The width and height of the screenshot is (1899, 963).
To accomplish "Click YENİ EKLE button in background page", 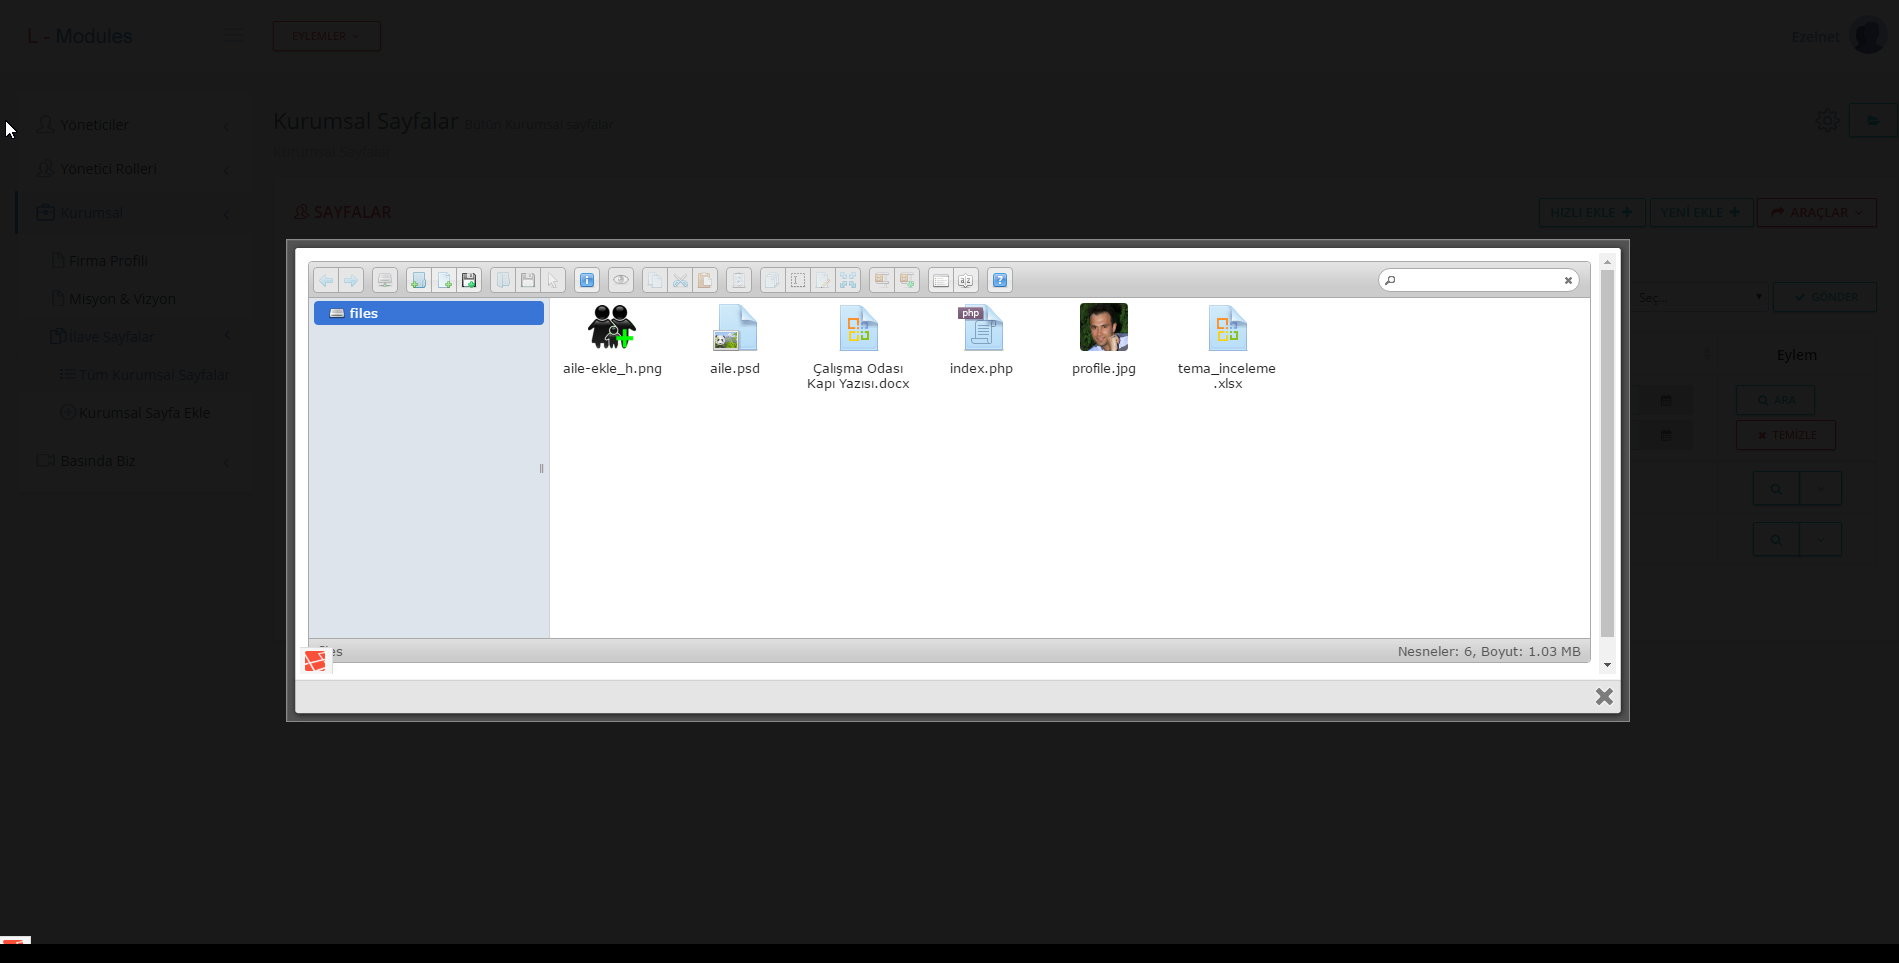I will tap(1700, 212).
